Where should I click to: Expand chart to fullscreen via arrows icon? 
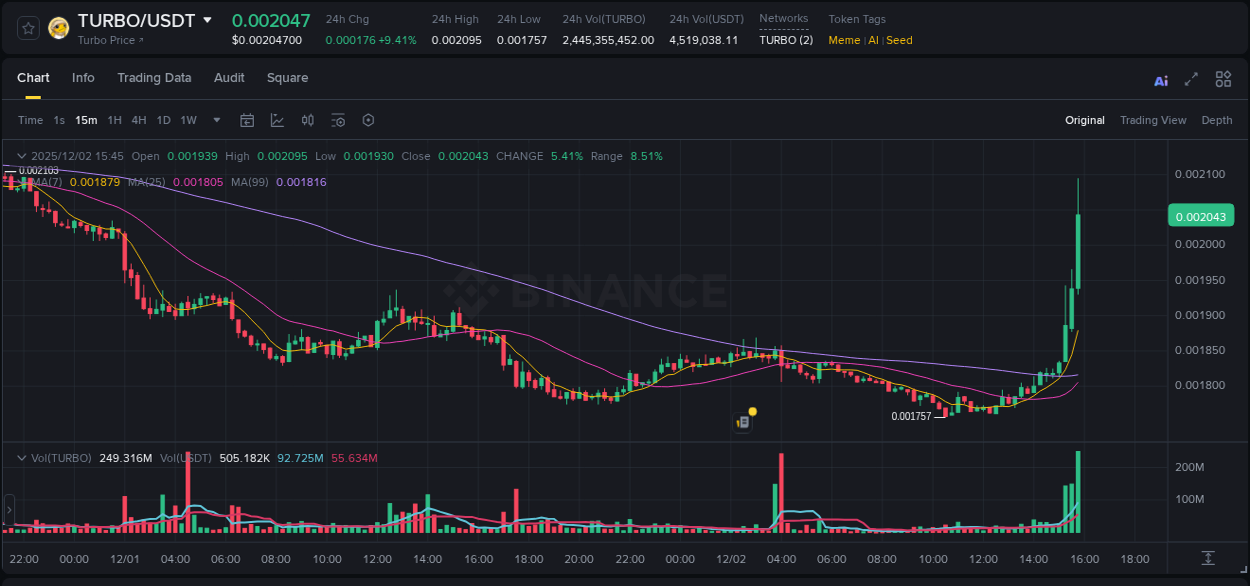pos(1191,79)
